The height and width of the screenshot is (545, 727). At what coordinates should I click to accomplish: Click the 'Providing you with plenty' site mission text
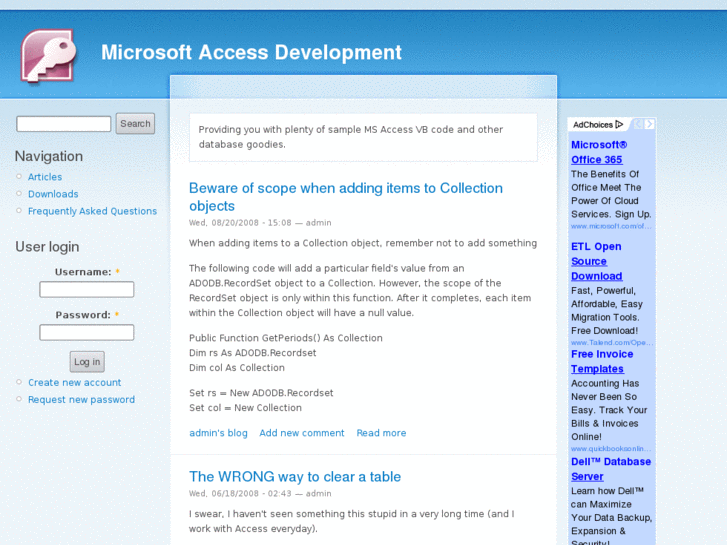tap(351, 137)
